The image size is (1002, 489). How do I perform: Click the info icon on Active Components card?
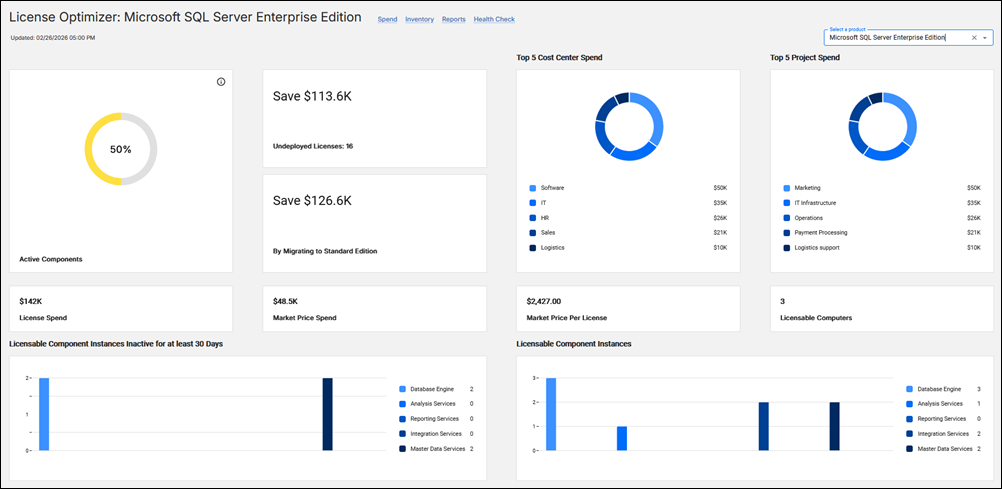pos(221,82)
